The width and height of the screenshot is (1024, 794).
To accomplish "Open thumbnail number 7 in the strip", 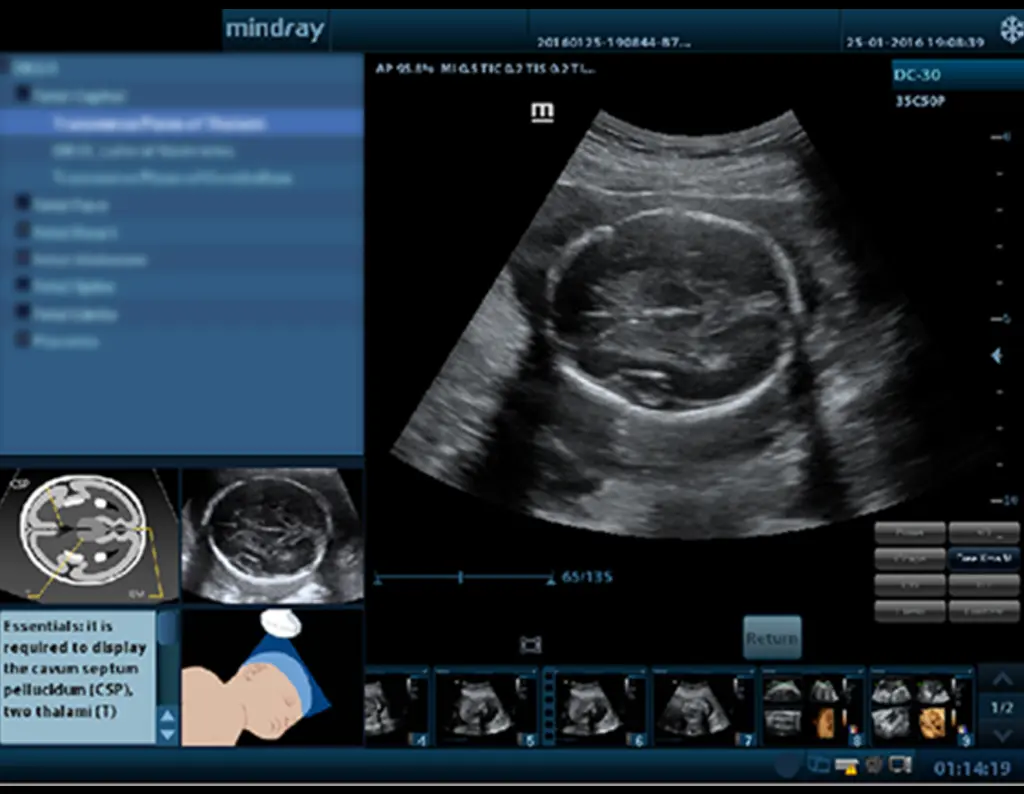I will (705, 708).
